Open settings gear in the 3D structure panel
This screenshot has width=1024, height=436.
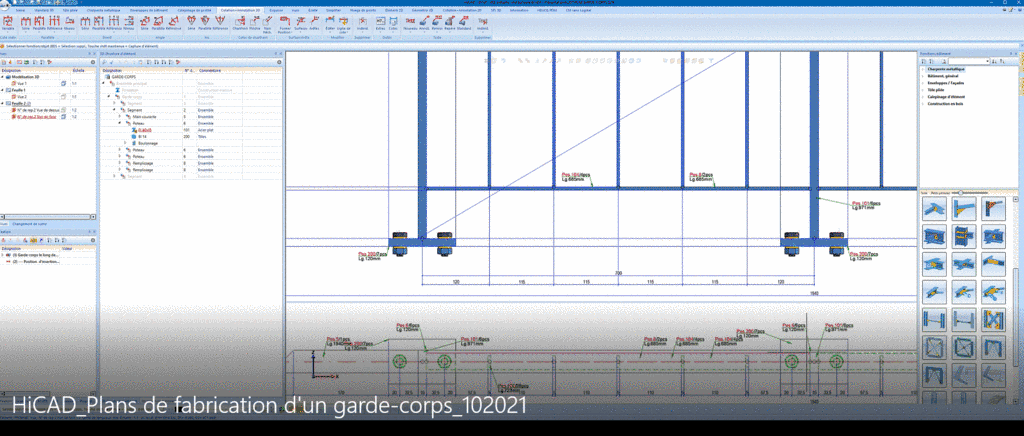(279, 61)
